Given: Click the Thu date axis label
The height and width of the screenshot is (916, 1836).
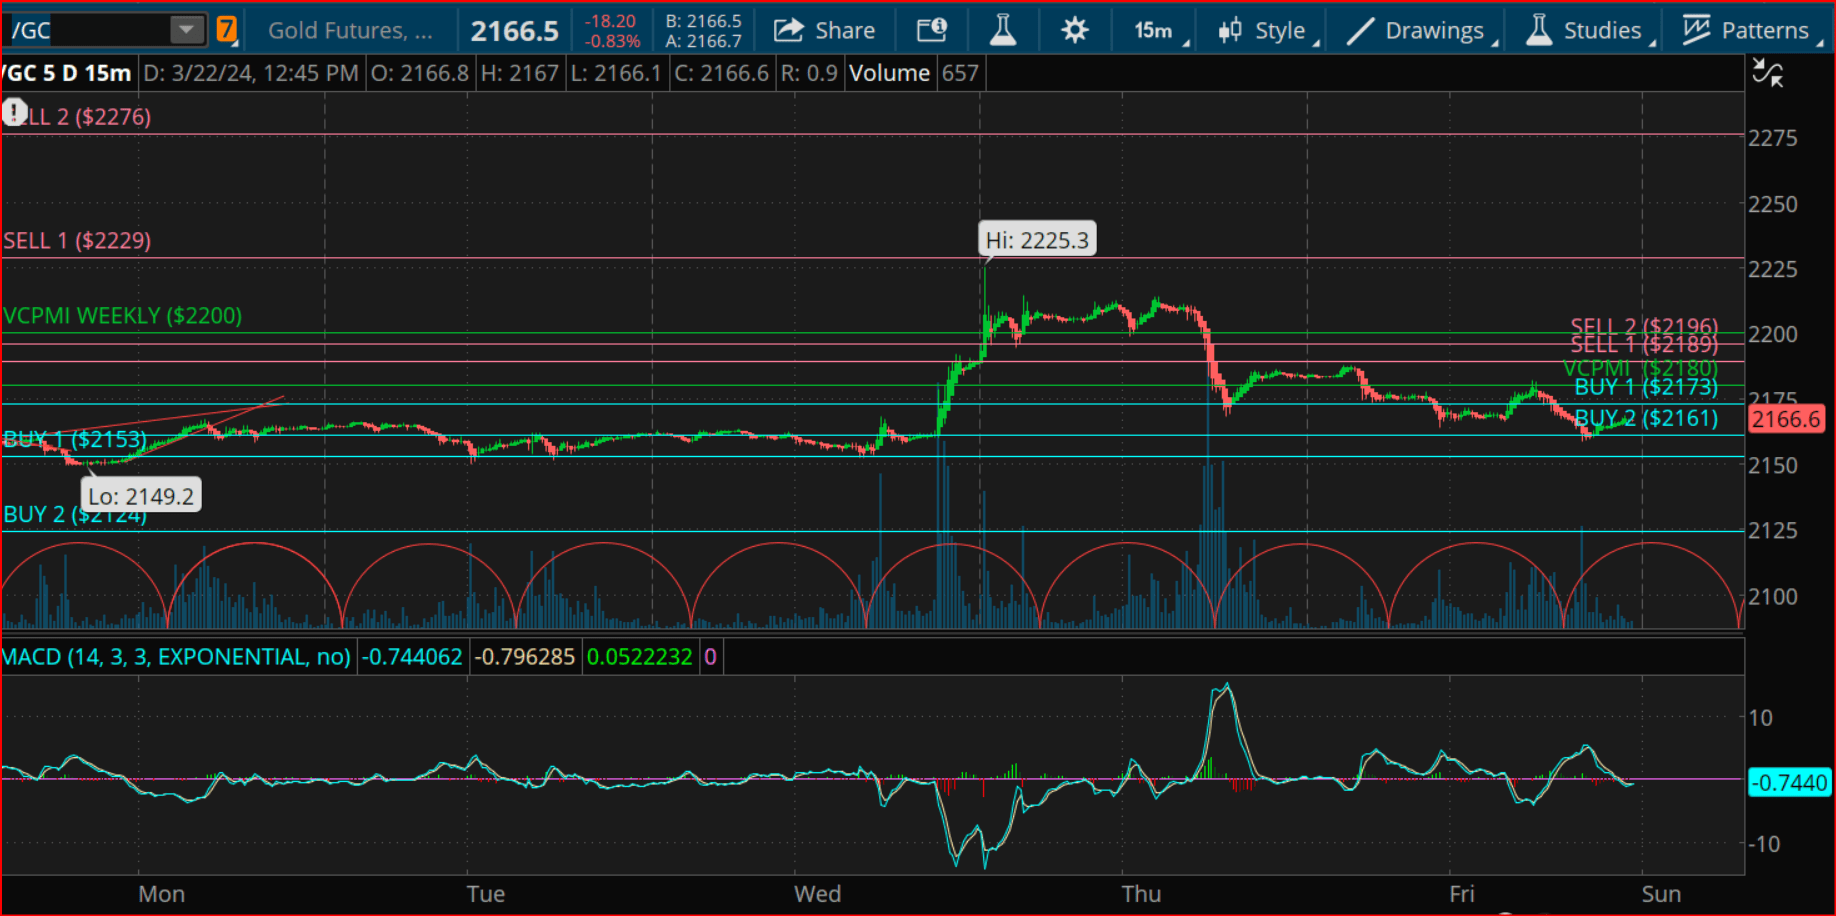Looking at the screenshot, I should tap(1142, 894).
